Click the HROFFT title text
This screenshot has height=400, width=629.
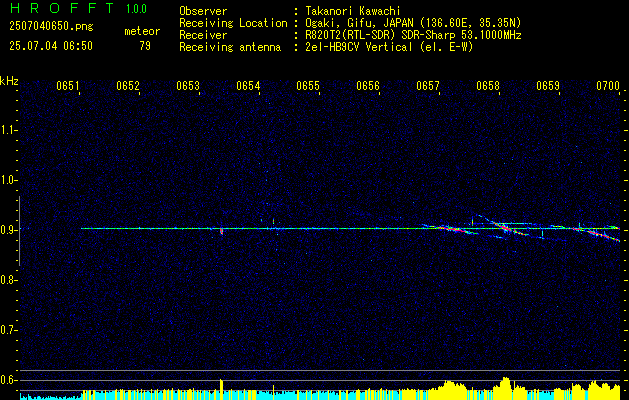(62, 8)
